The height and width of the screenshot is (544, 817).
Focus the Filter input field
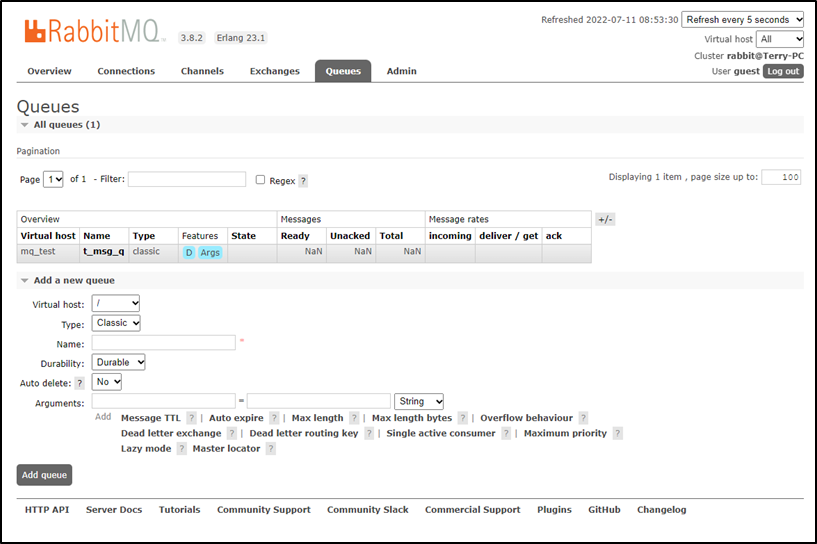tap(187, 179)
